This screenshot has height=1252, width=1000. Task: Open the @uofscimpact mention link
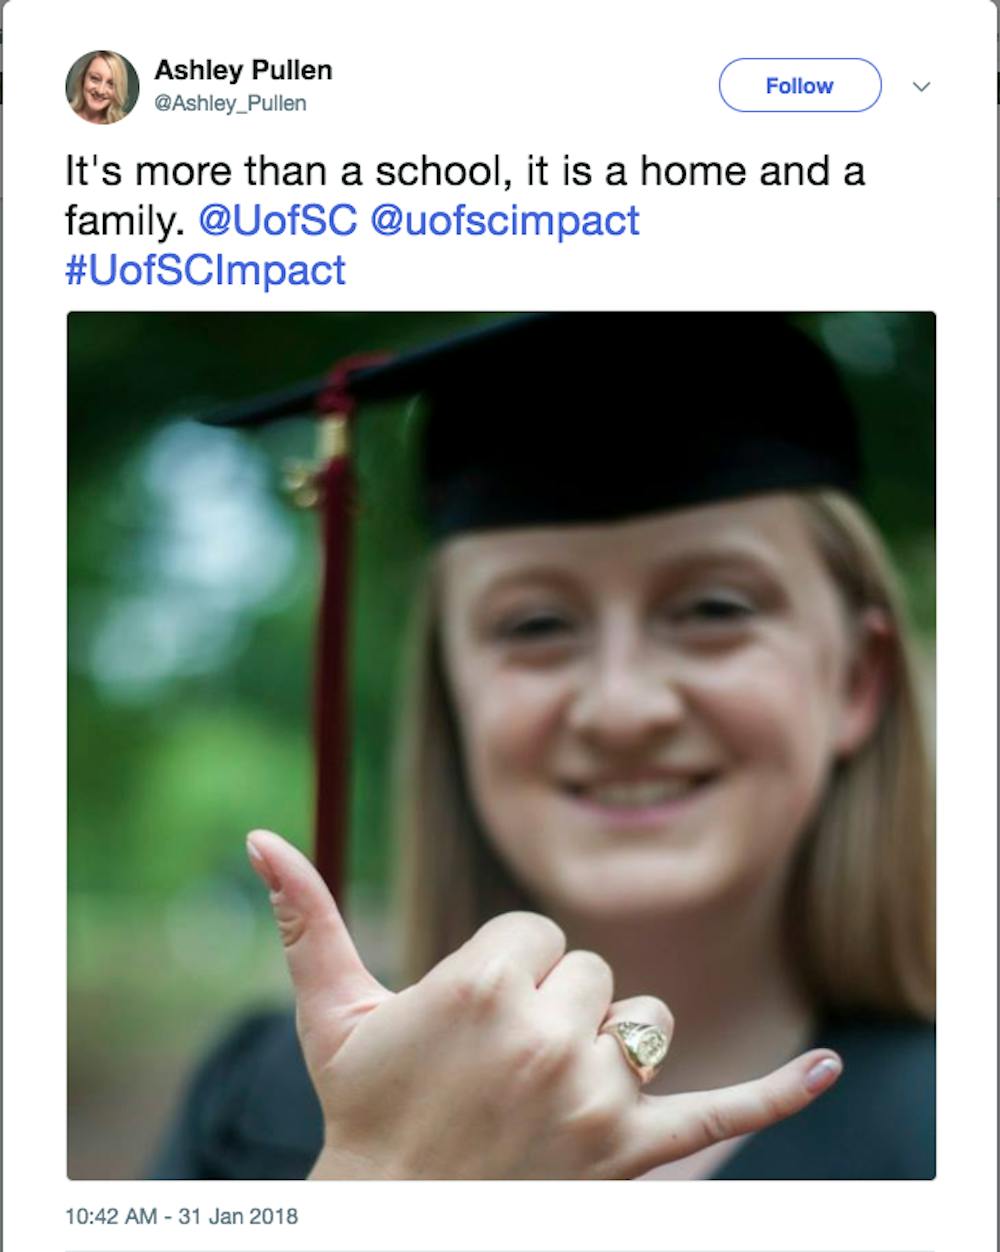click(504, 221)
